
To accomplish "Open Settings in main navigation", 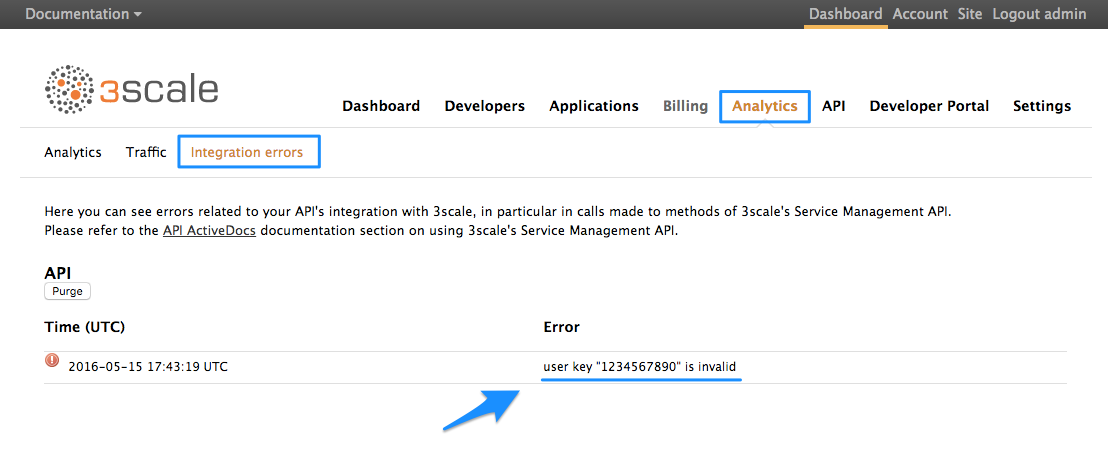I will click(1041, 106).
